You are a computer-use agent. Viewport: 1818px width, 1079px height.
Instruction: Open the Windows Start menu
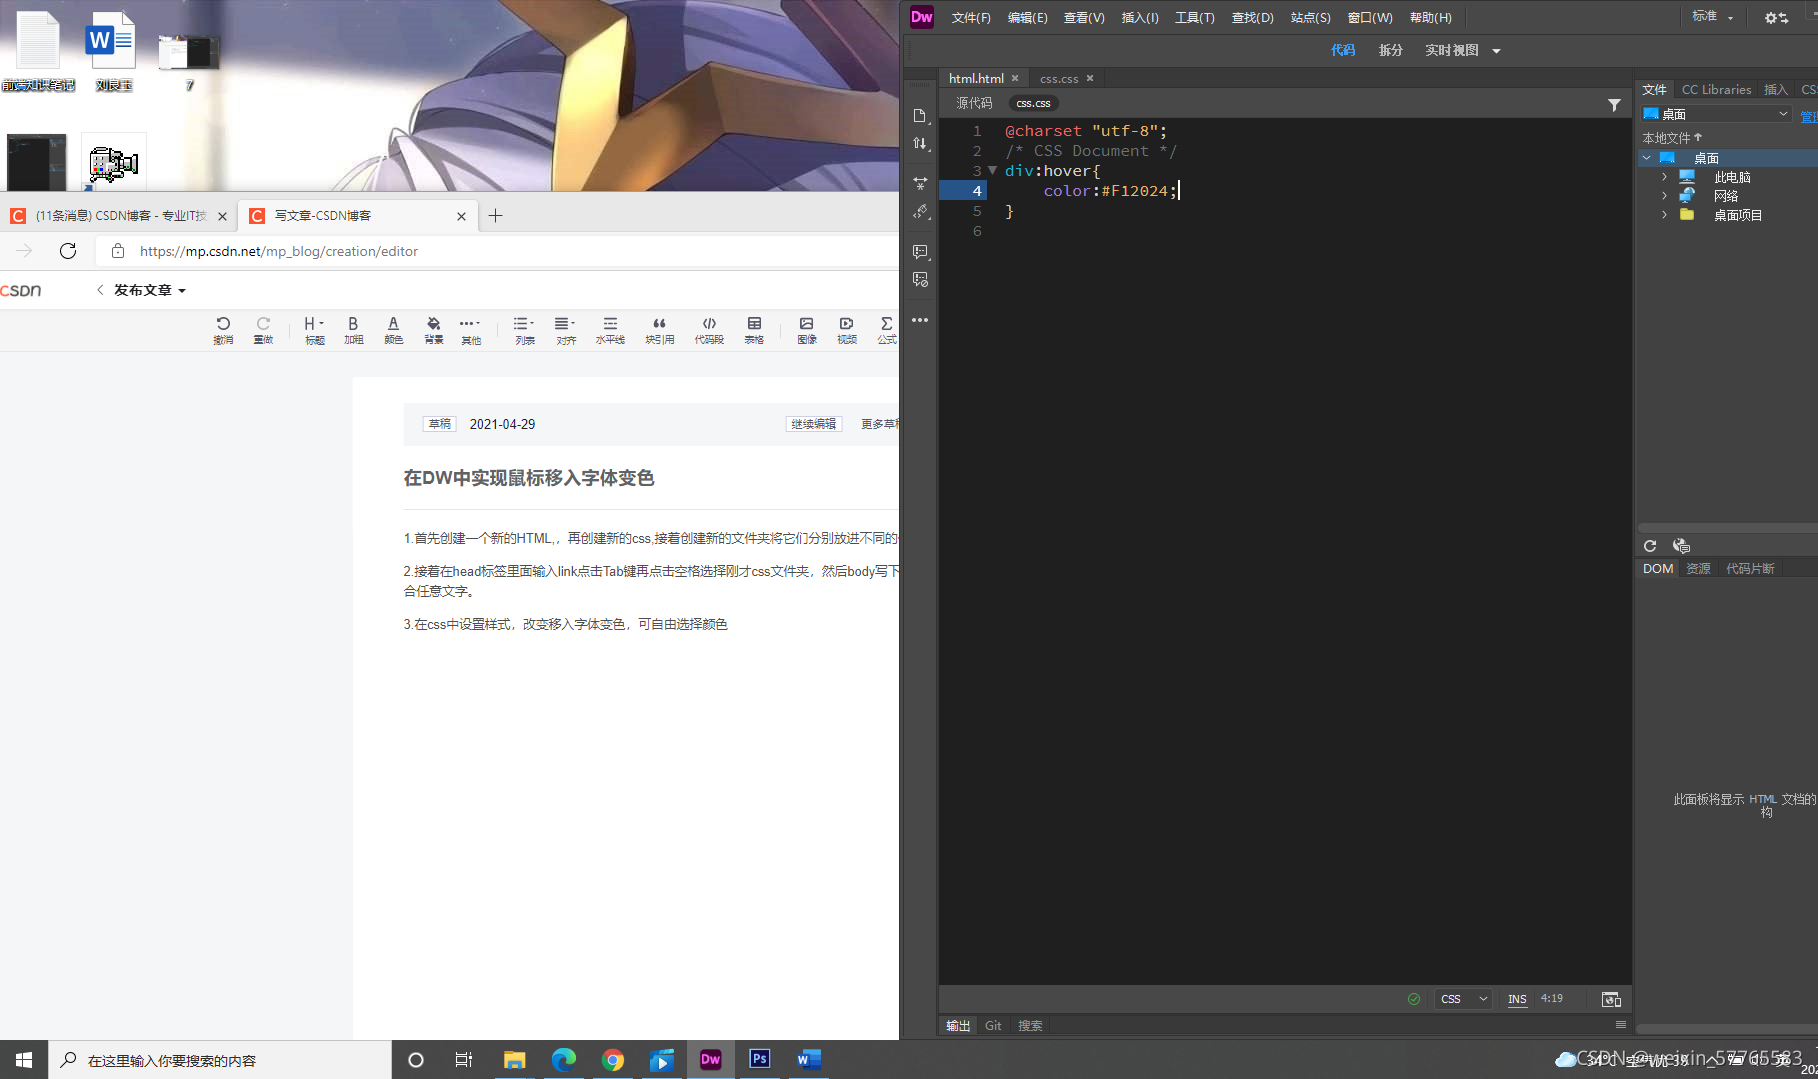pyautogui.click(x=24, y=1060)
